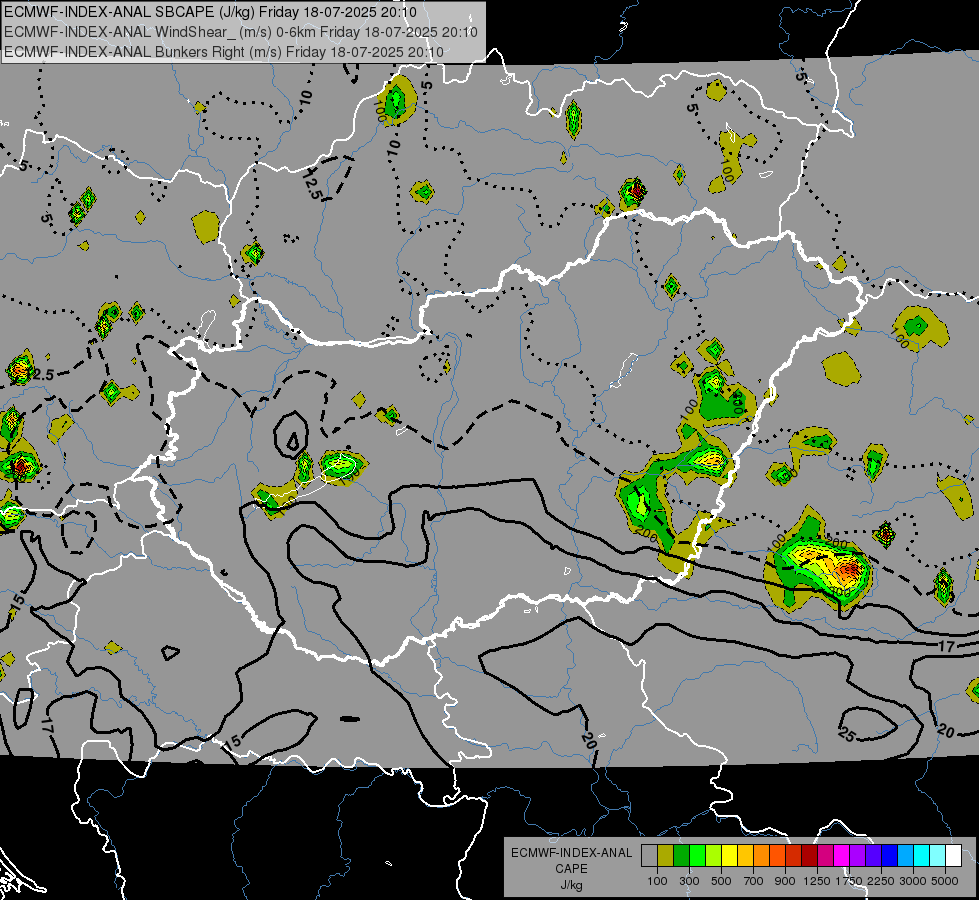Click the Bunkers Right (m/s) title line

pyautogui.click(x=224, y=52)
